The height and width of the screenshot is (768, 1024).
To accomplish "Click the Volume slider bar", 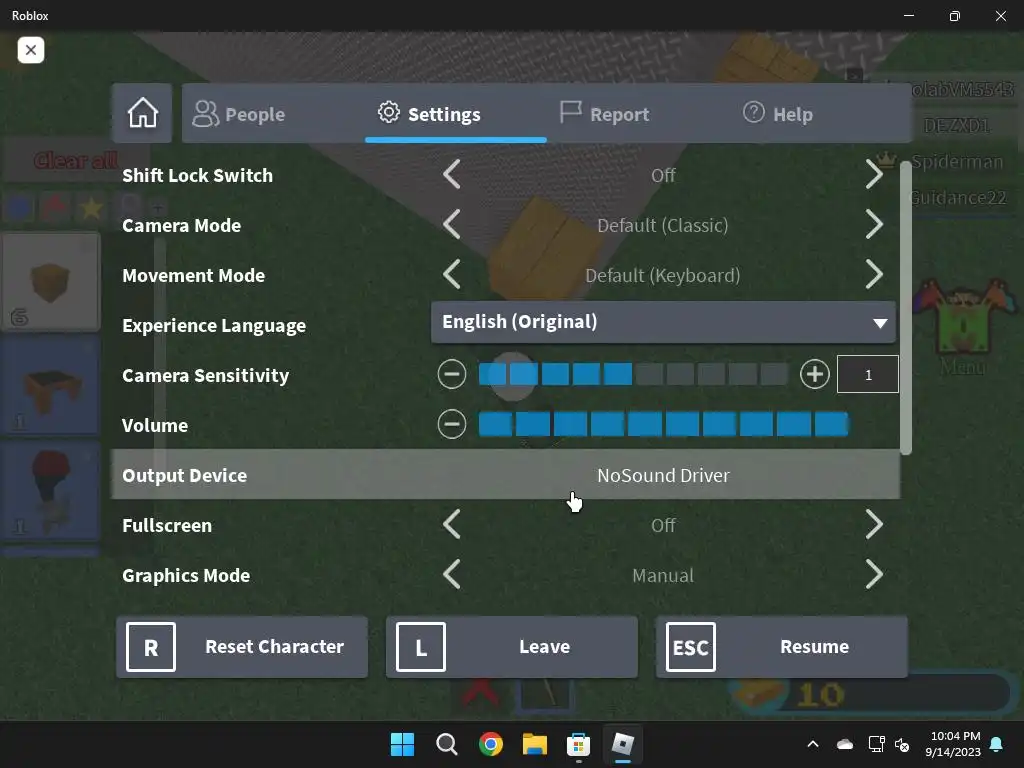I will (663, 424).
